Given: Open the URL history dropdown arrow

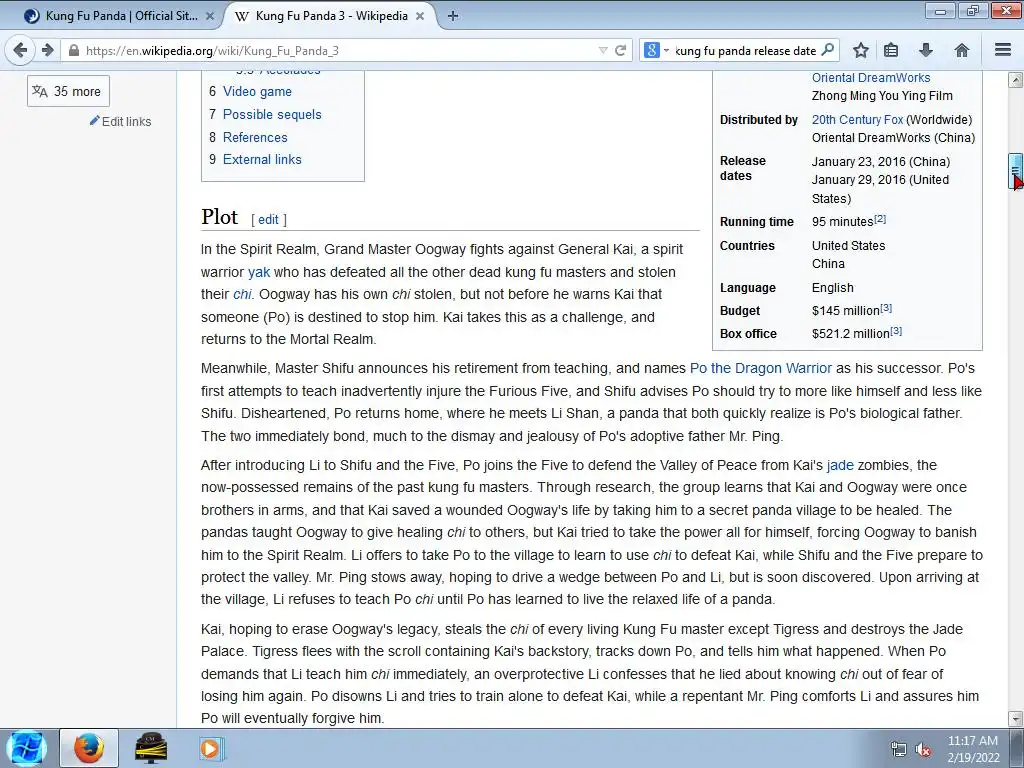Looking at the screenshot, I should coord(603,50).
